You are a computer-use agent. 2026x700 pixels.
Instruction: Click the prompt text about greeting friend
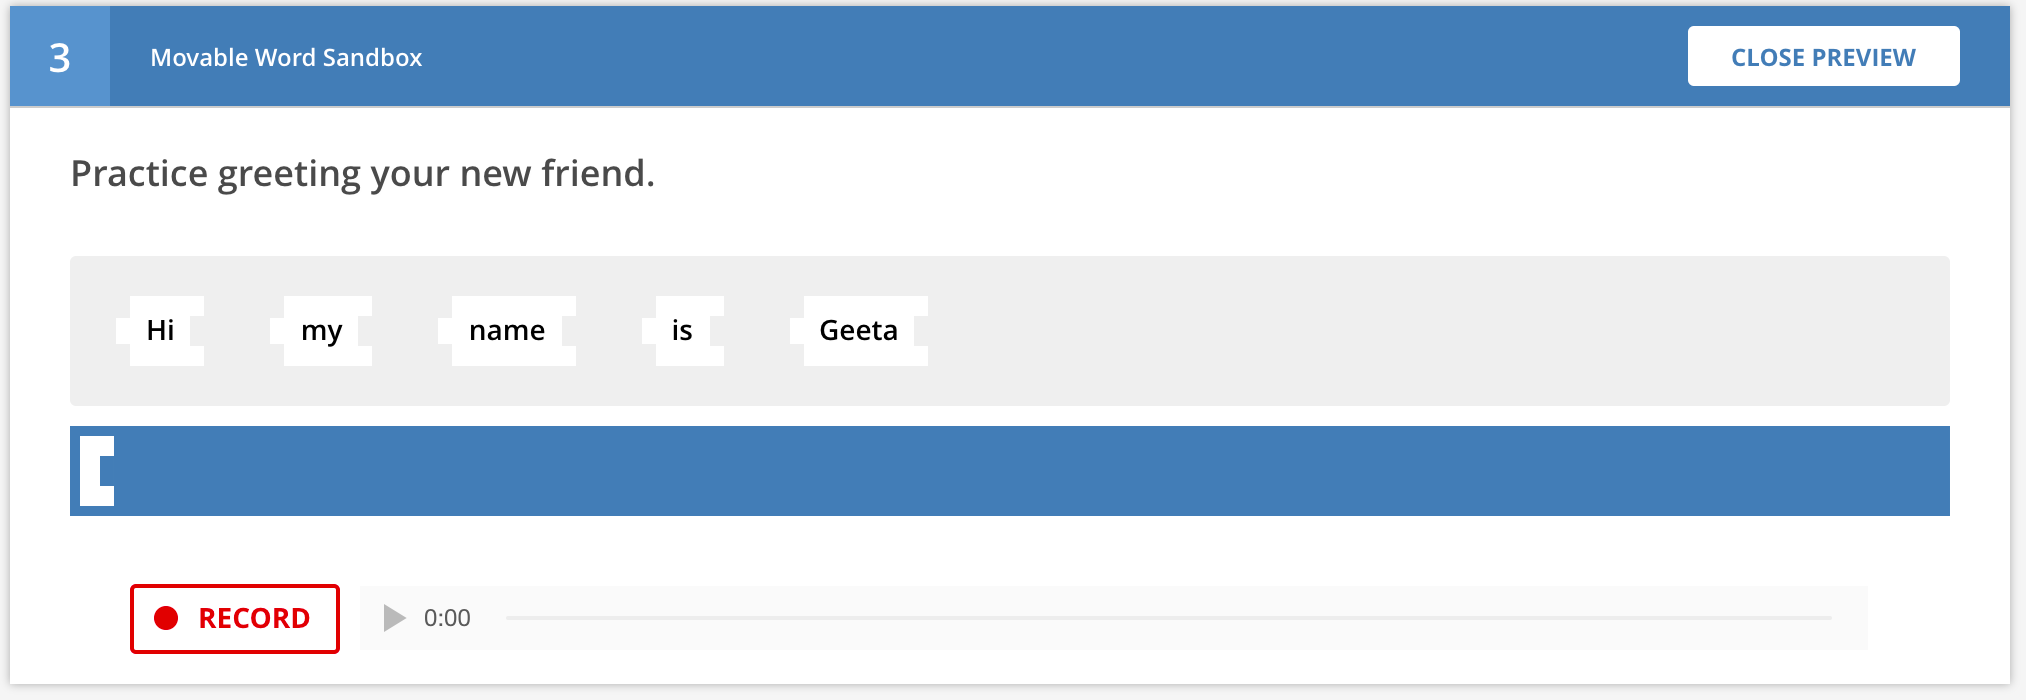362,174
